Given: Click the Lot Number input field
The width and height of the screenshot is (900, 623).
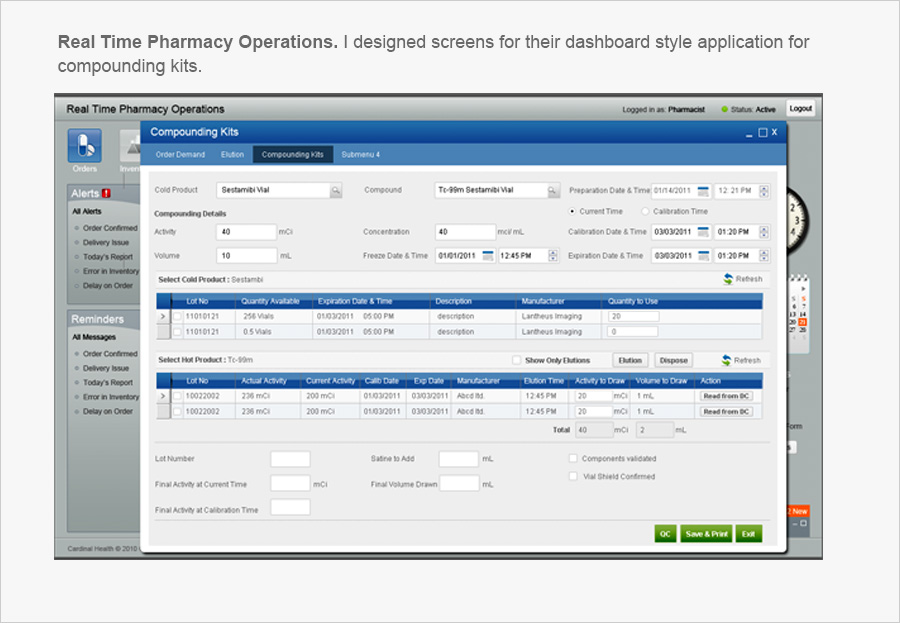Looking at the screenshot, I should 290,459.
